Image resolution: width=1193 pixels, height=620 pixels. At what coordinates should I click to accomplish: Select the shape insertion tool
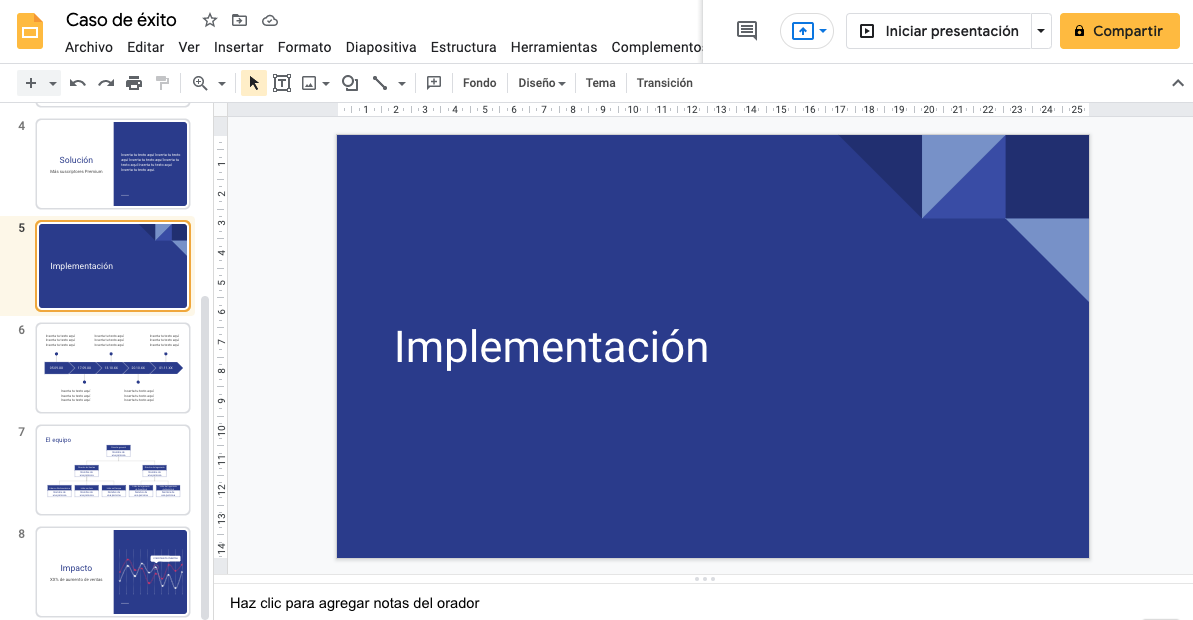[349, 83]
